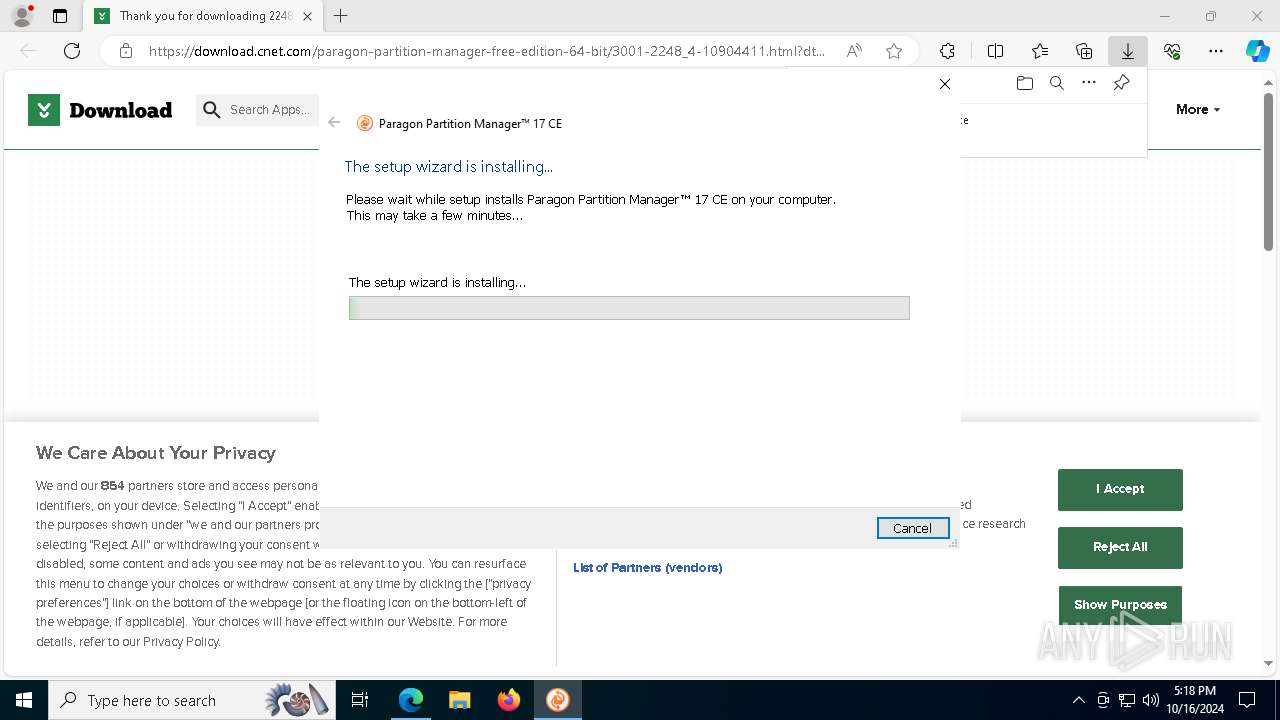Click the Show Purposes button
Image resolution: width=1280 pixels, height=720 pixels.
click(1120, 604)
